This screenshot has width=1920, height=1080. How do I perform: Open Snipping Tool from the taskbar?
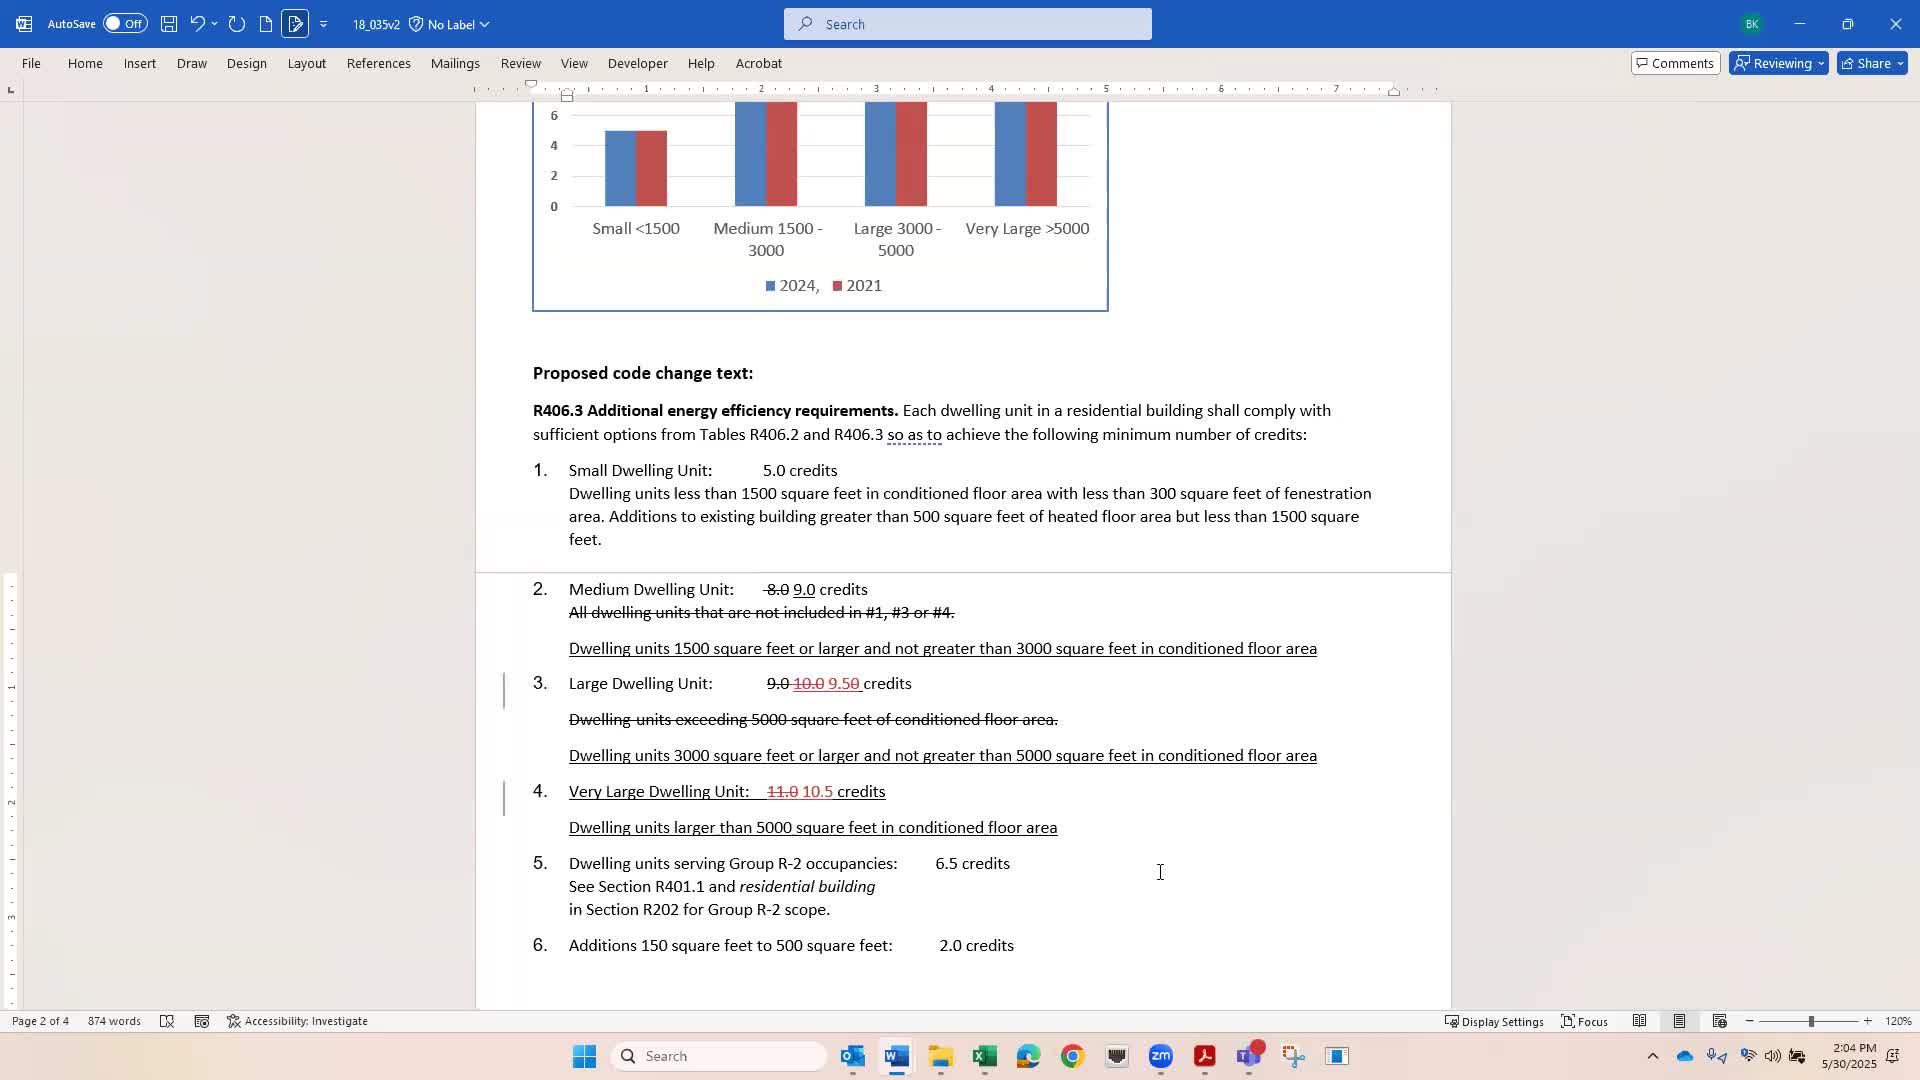(x=1293, y=1056)
